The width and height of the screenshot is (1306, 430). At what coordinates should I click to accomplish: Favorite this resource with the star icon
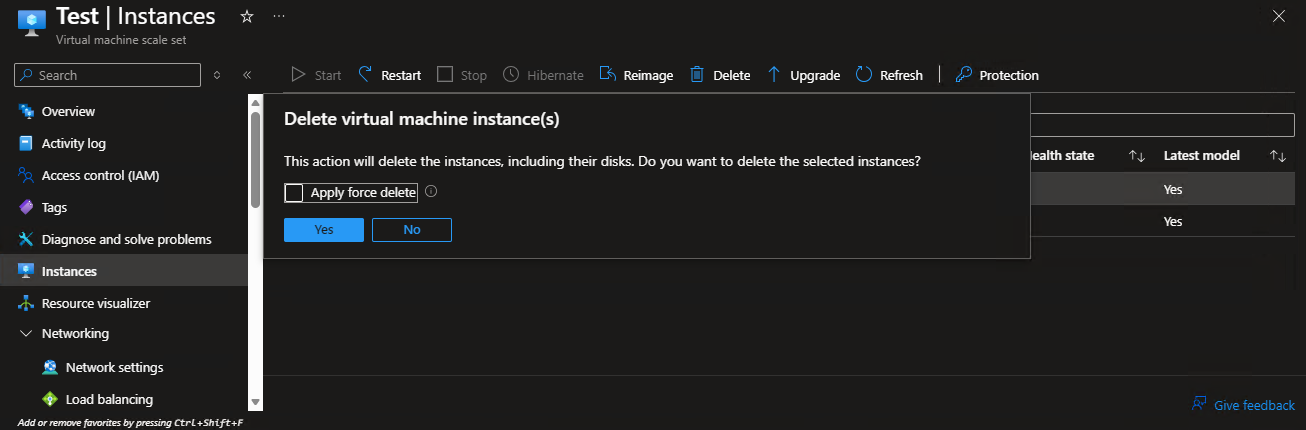tap(247, 17)
